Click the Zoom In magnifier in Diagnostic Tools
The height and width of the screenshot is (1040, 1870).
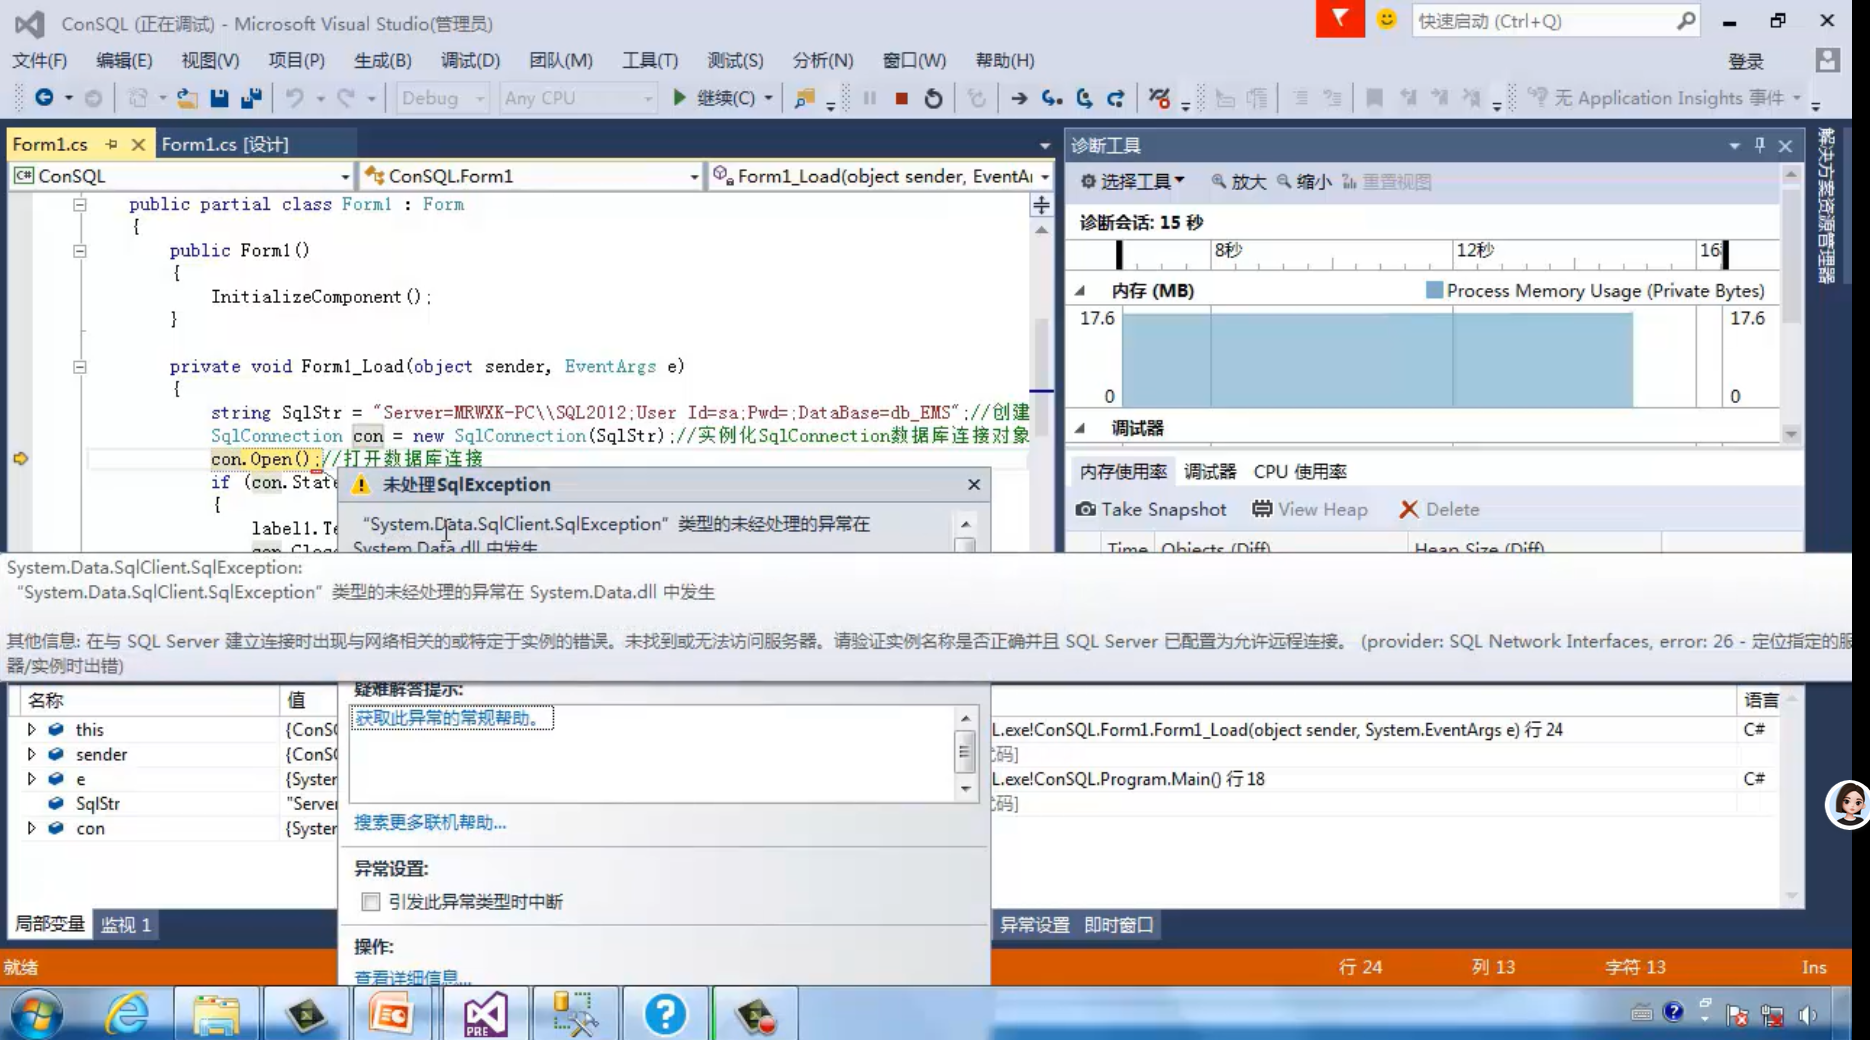pyautogui.click(x=1218, y=181)
